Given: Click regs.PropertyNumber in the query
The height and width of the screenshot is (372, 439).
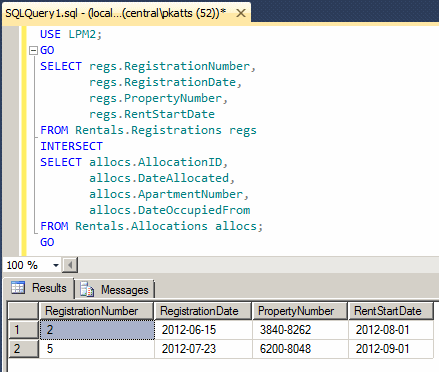Looking at the screenshot, I should (x=155, y=98).
